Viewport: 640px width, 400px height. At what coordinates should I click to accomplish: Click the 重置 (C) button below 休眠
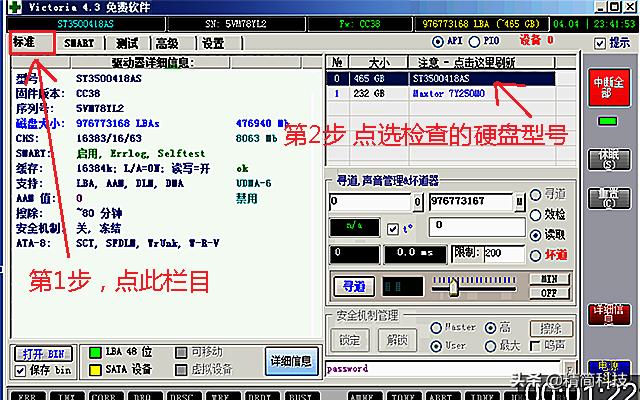(609, 199)
